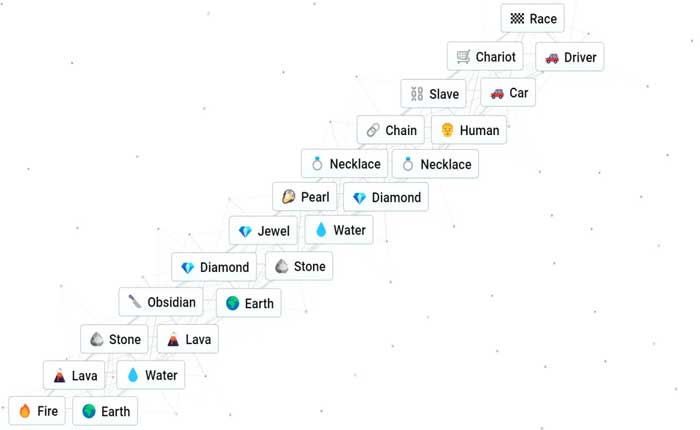Click the shopping cart icon on Chariot
This screenshot has width=700, height=430.
pos(463,57)
